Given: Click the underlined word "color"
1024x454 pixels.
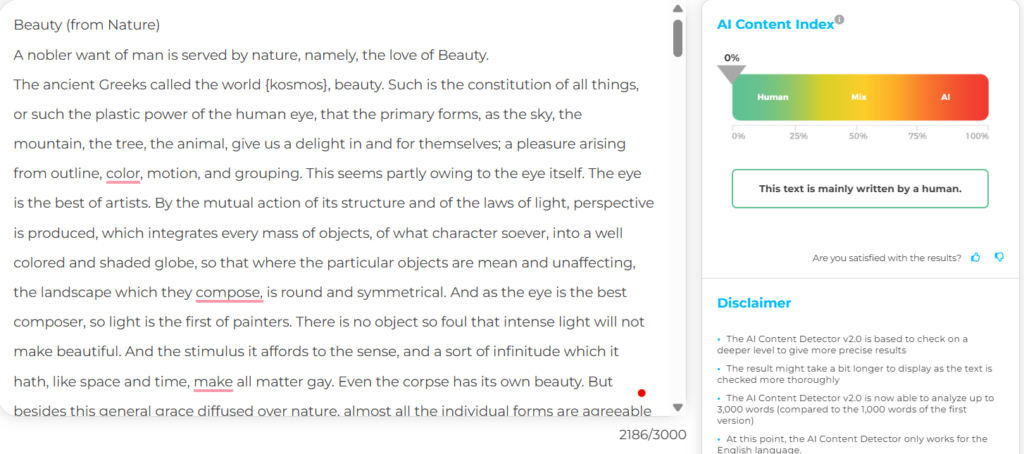Looking at the screenshot, I should [x=123, y=174].
